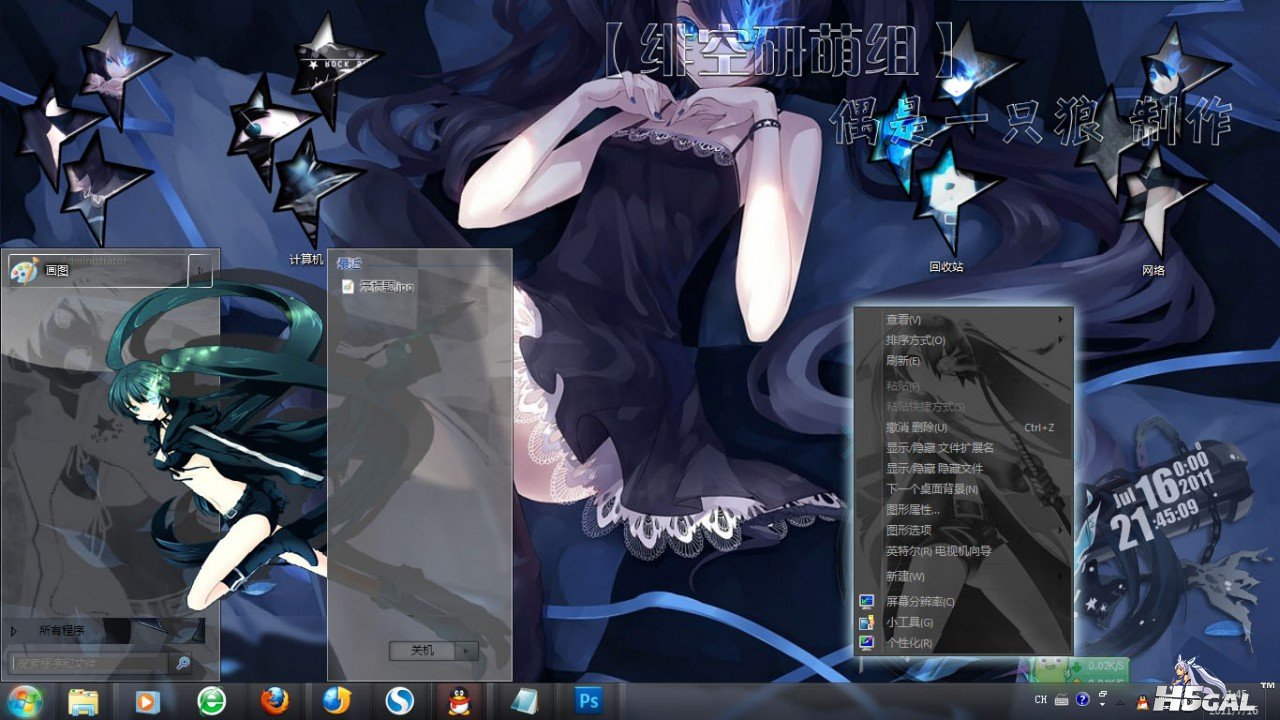Click the Windows Start orb
The width and height of the screenshot is (1280, 720).
pos(22,701)
